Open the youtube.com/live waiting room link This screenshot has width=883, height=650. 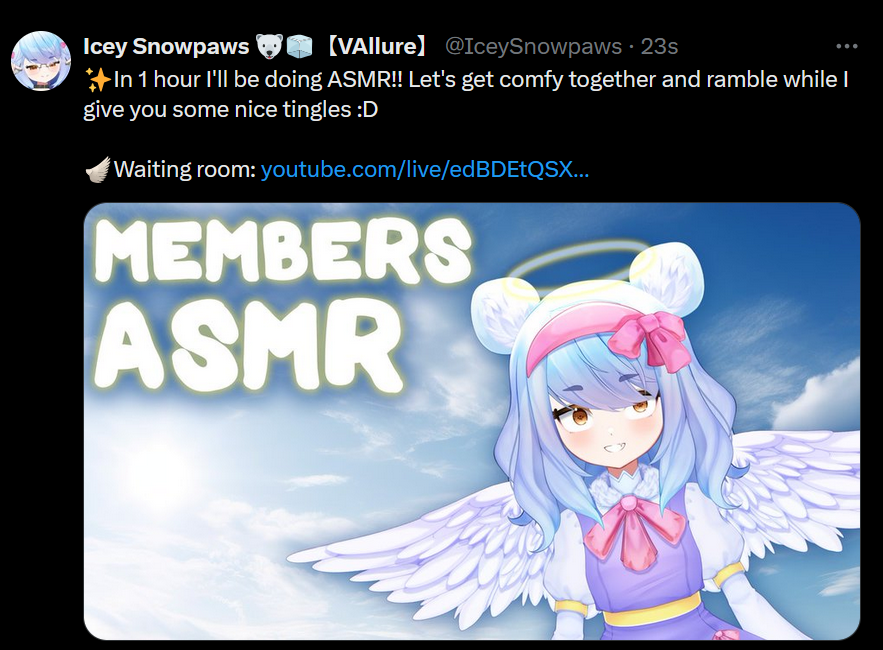(x=425, y=169)
